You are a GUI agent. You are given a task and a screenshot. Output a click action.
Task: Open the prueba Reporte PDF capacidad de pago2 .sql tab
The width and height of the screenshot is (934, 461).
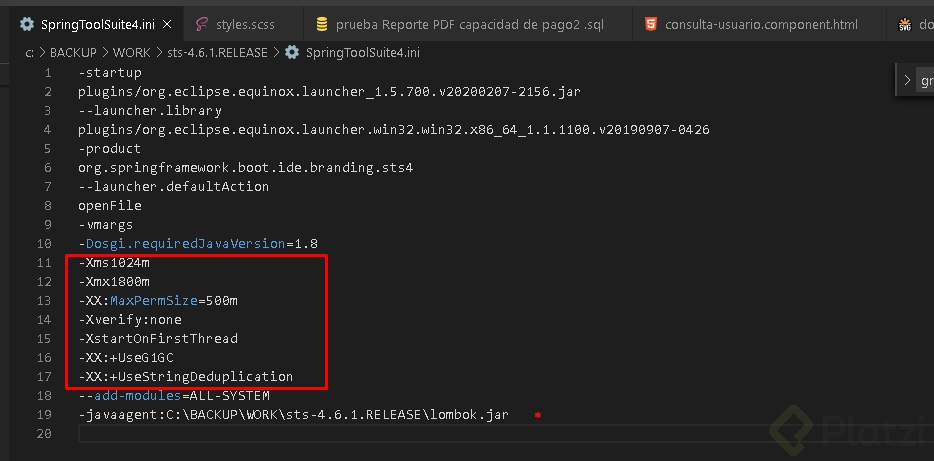pyautogui.click(x=469, y=24)
